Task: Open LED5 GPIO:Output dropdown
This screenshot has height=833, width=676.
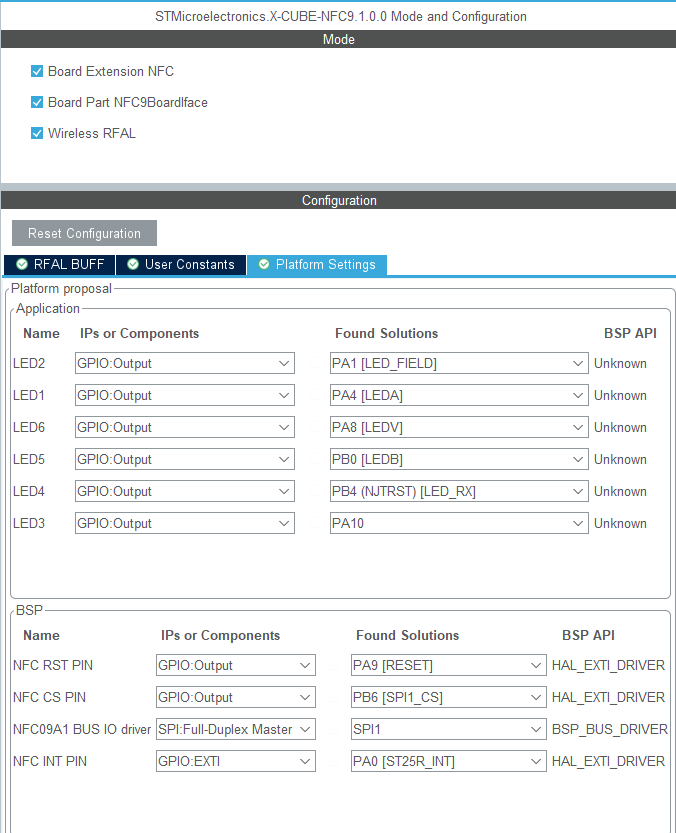Action: point(184,459)
